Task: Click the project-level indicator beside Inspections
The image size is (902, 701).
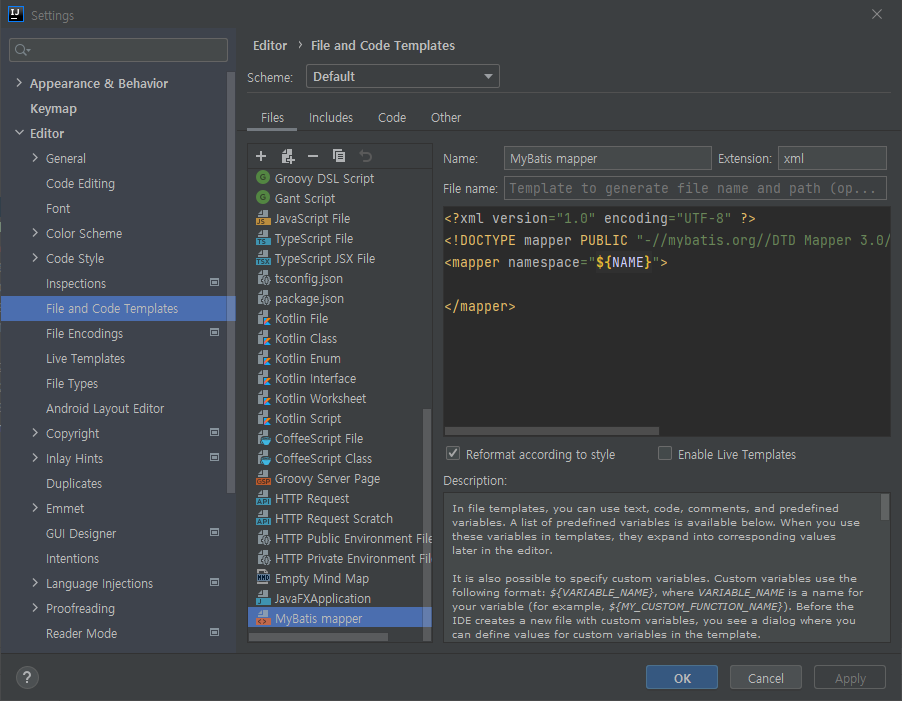Action: (215, 282)
